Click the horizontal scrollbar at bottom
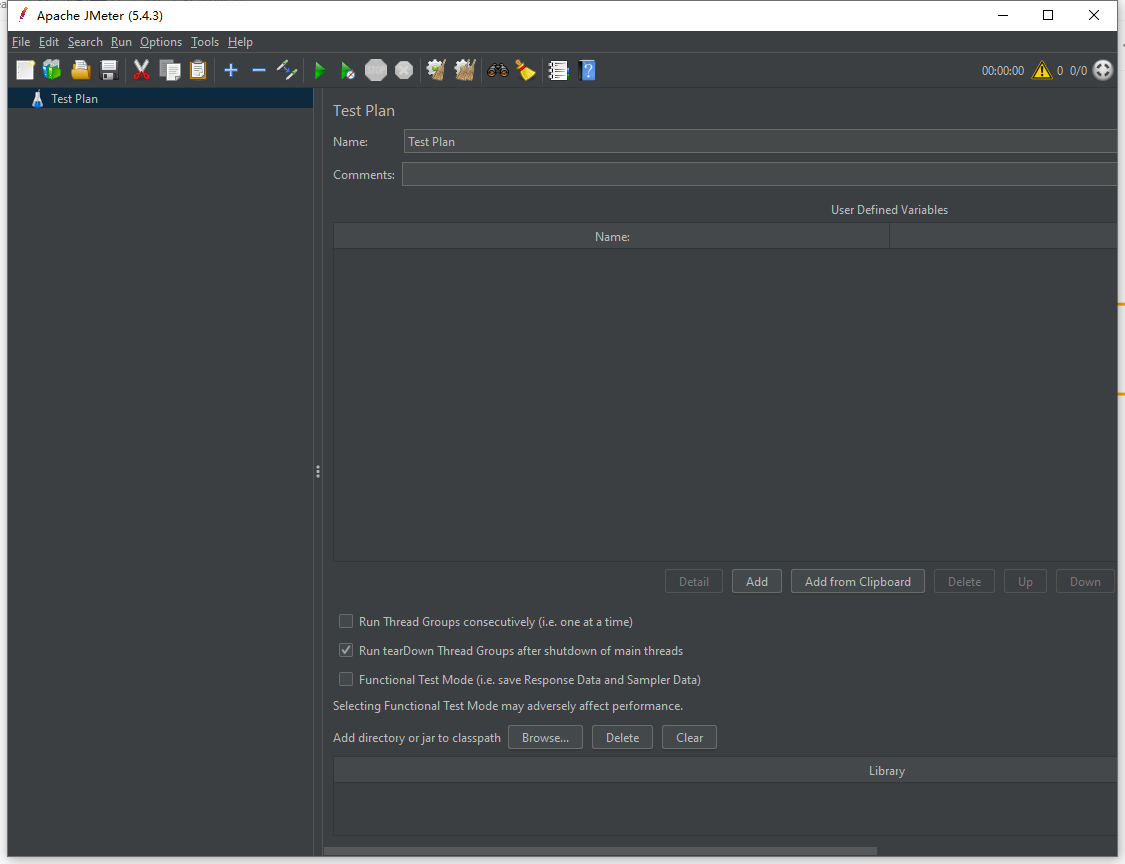The image size is (1125, 864). pos(601,851)
